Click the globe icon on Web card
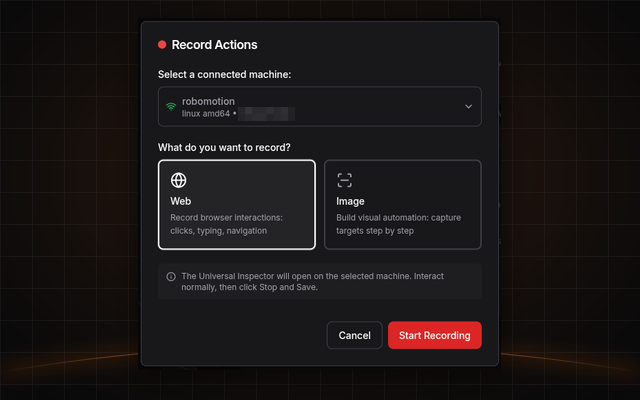 (x=178, y=180)
